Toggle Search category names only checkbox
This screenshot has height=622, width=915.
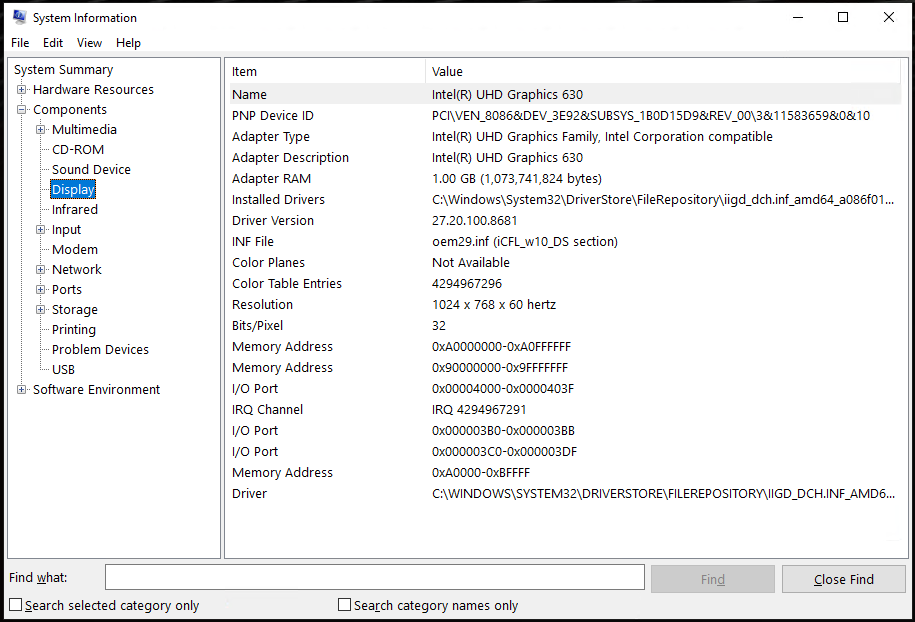(x=344, y=605)
